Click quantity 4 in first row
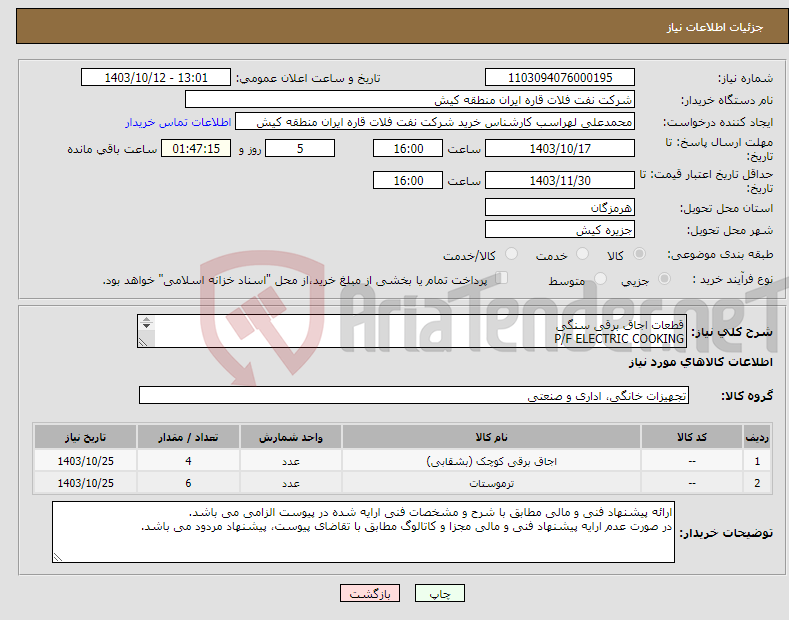The width and height of the screenshot is (789, 620). pos(188,461)
